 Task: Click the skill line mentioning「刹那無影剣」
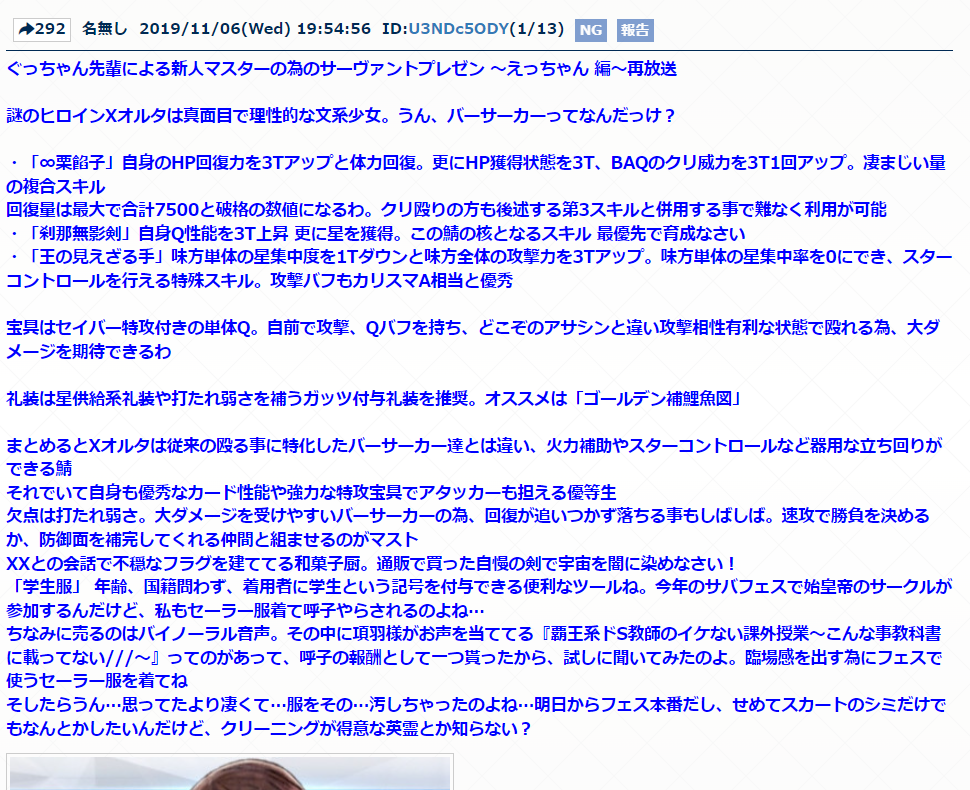375,233
